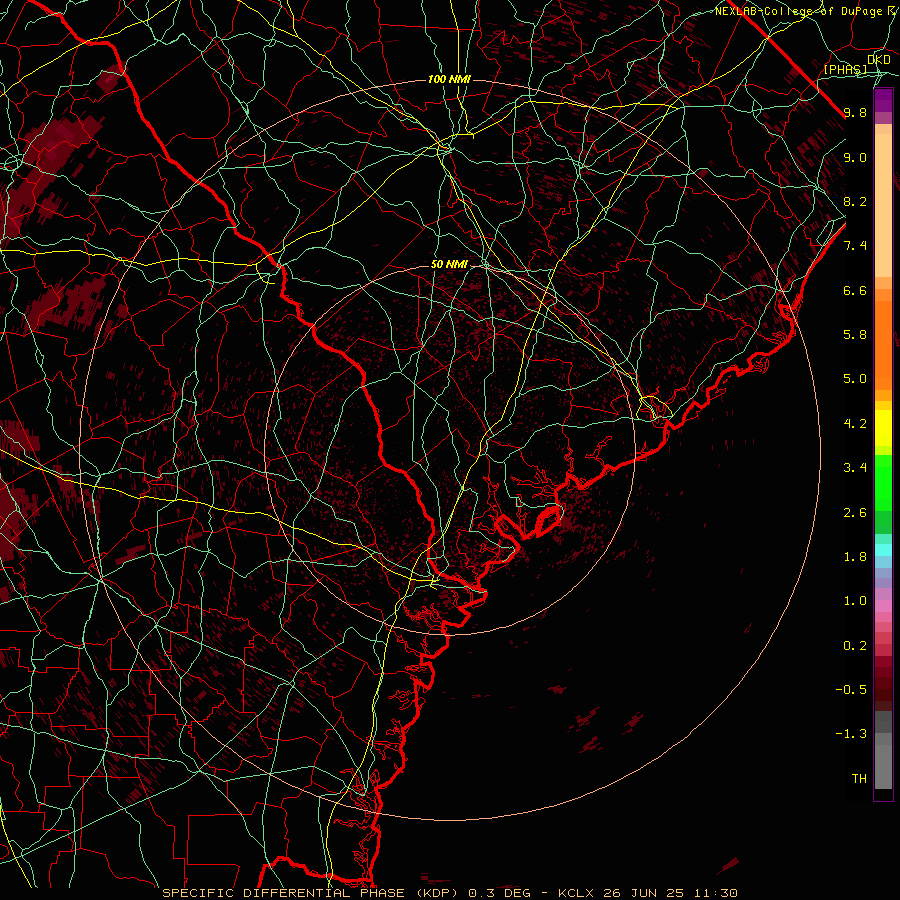Click the 0.2 scale value
Viewport: 900px width, 900px height.
(855, 645)
